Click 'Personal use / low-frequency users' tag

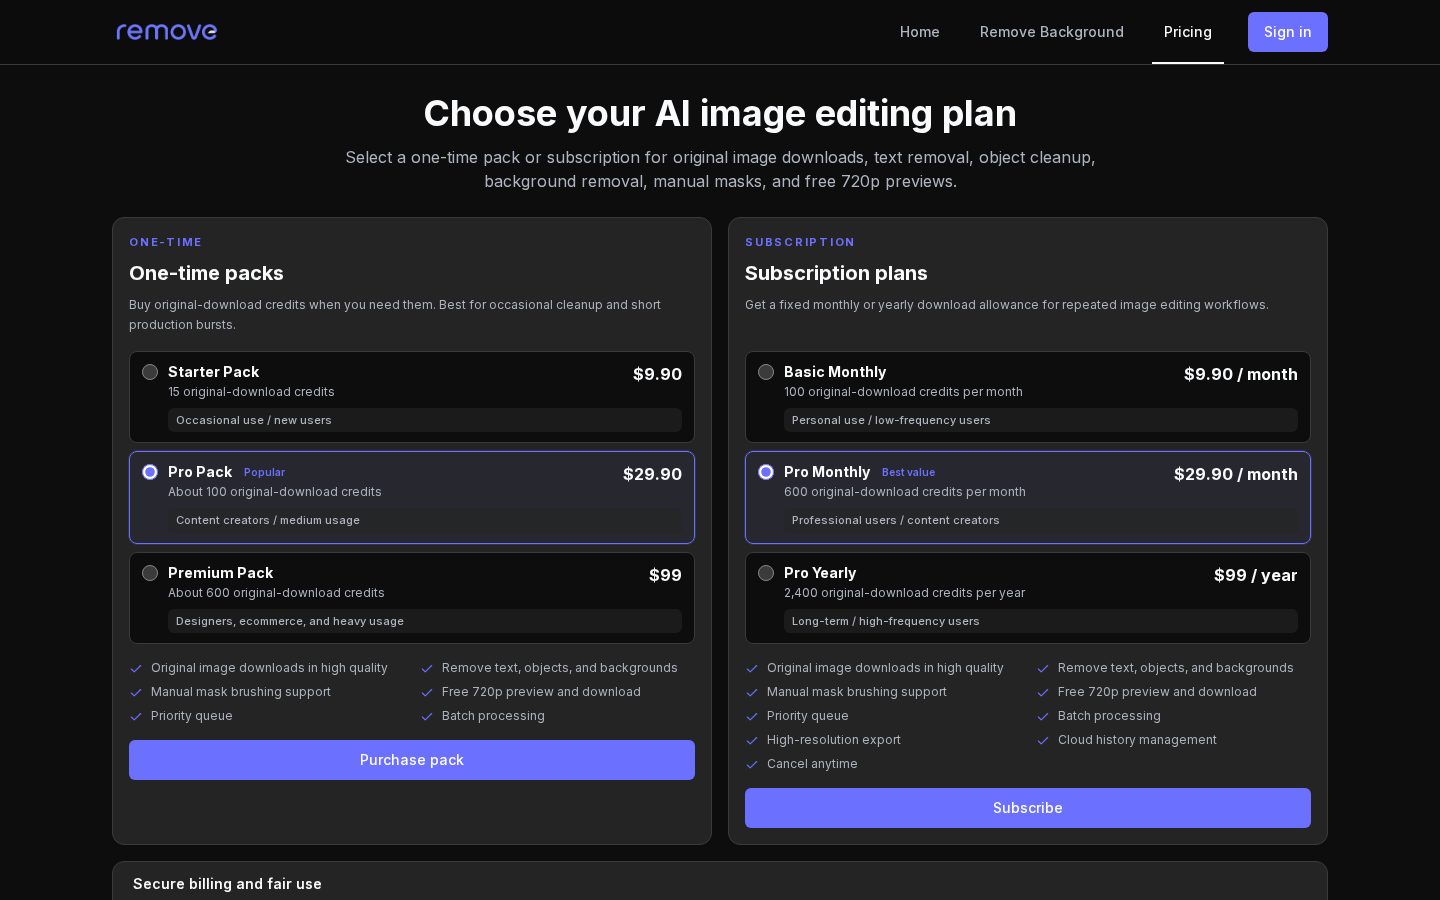pyautogui.click(x=1041, y=420)
